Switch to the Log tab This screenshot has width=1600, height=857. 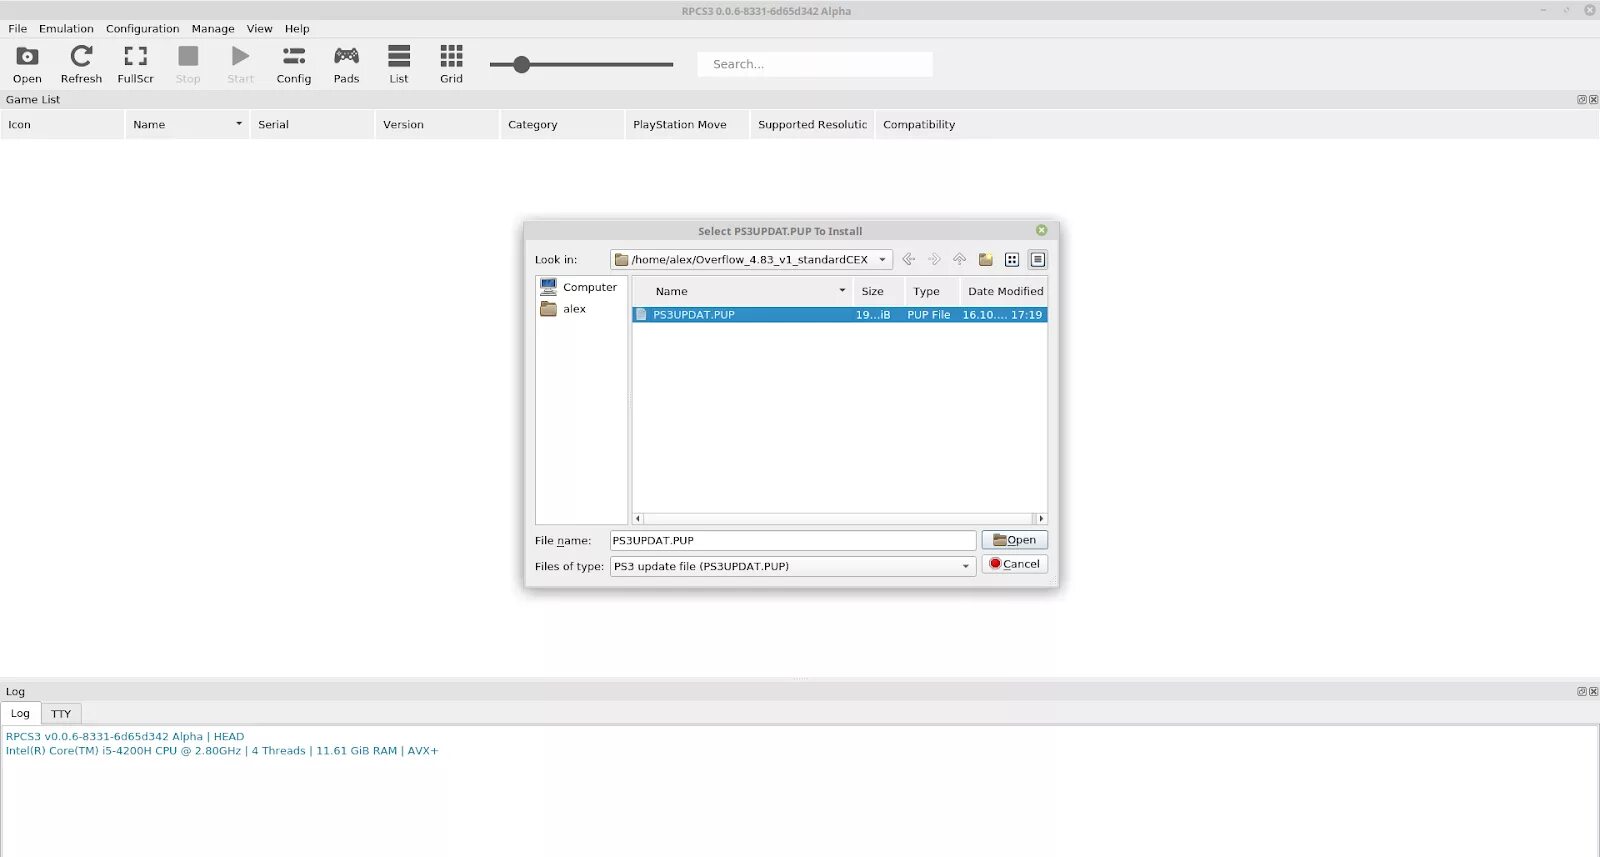(20, 714)
